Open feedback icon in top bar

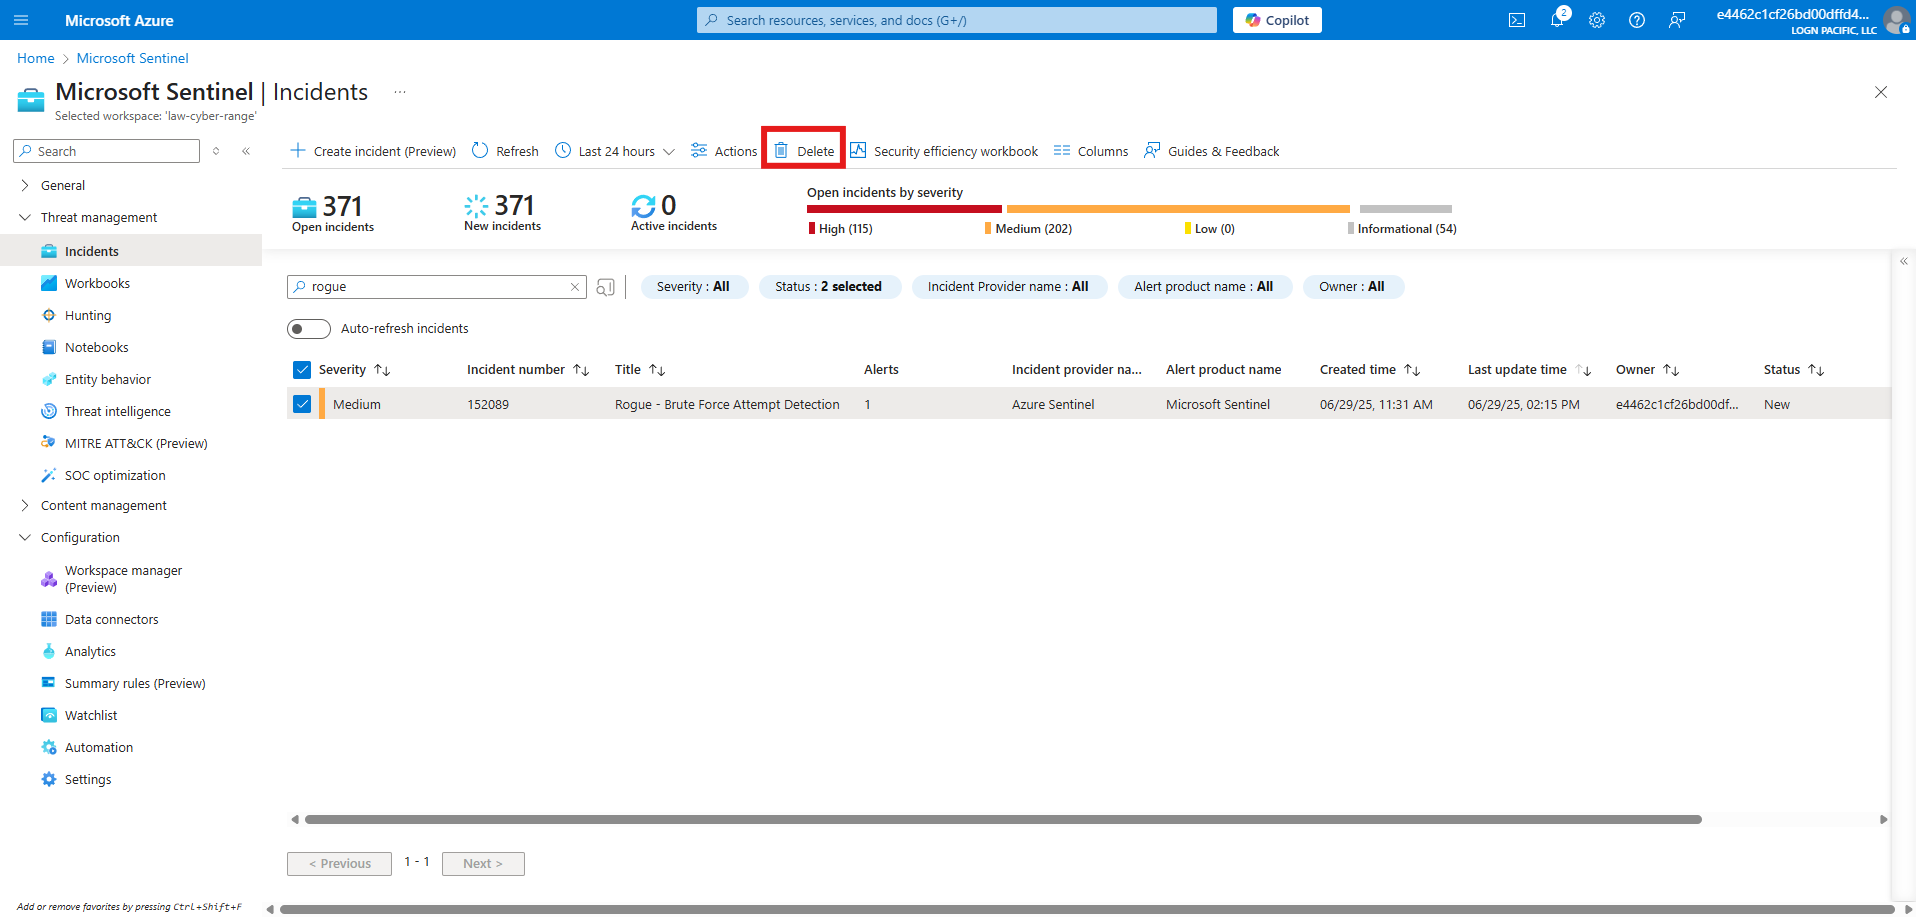coord(1677,20)
